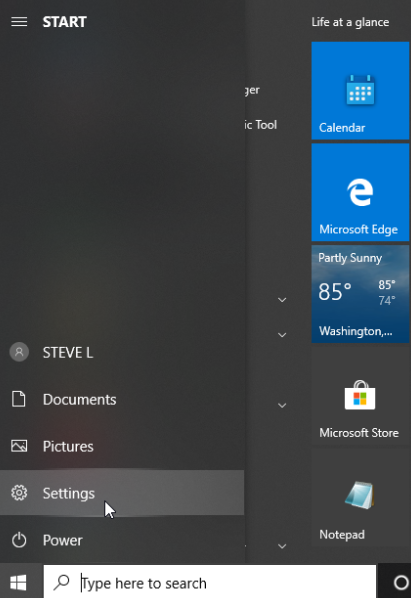Open the STEVE L account avatar
Image resolution: width=411 pixels, height=598 pixels.
pyautogui.click(x=19, y=352)
